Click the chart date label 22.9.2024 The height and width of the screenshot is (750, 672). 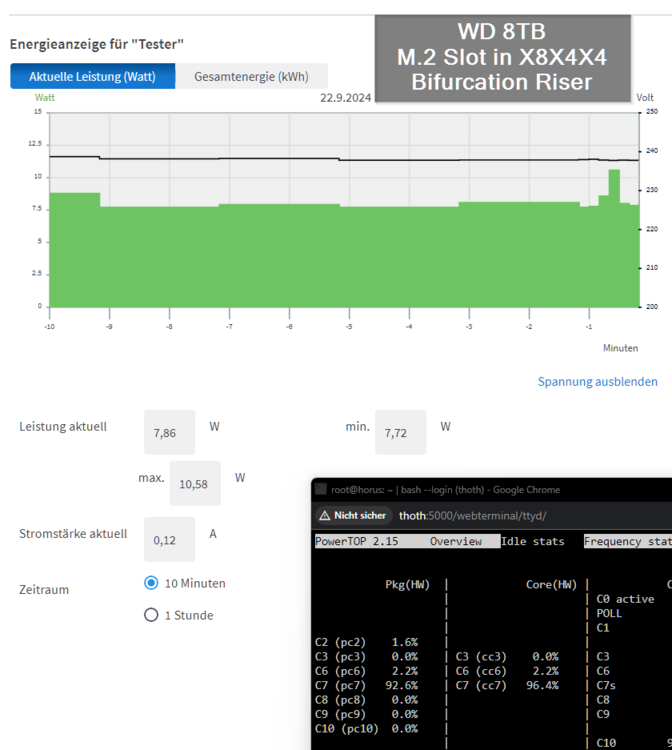point(345,98)
